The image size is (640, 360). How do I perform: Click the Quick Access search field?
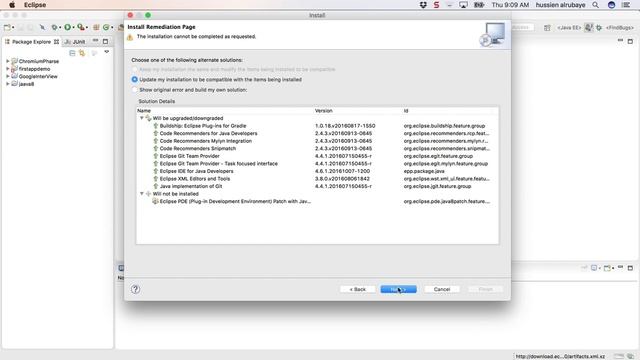(x=522, y=27)
